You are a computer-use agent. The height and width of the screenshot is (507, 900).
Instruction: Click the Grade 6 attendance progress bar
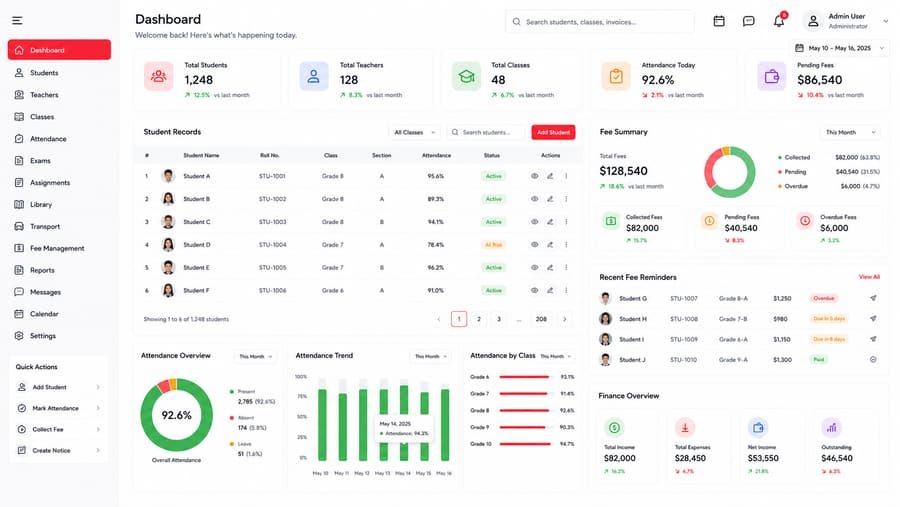525,377
